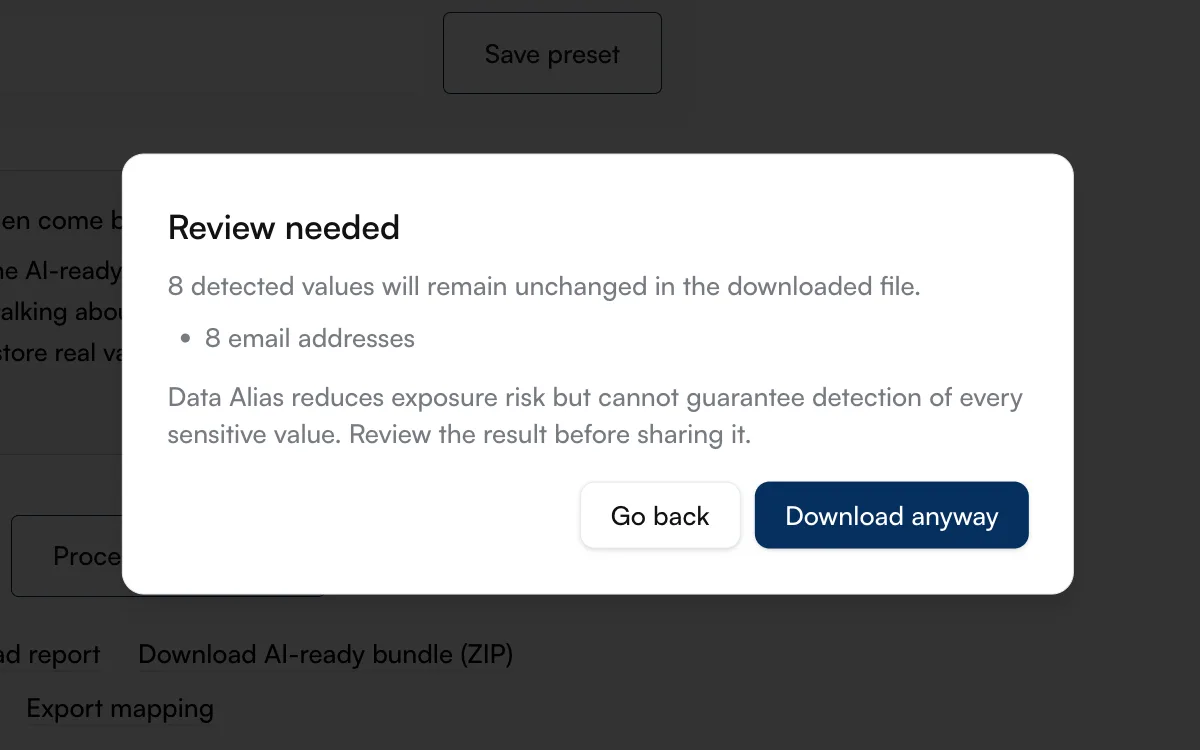Click the background text "store real va"
Image resolution: width=1200 pixels, height=750 pixels.
(61, 353)
